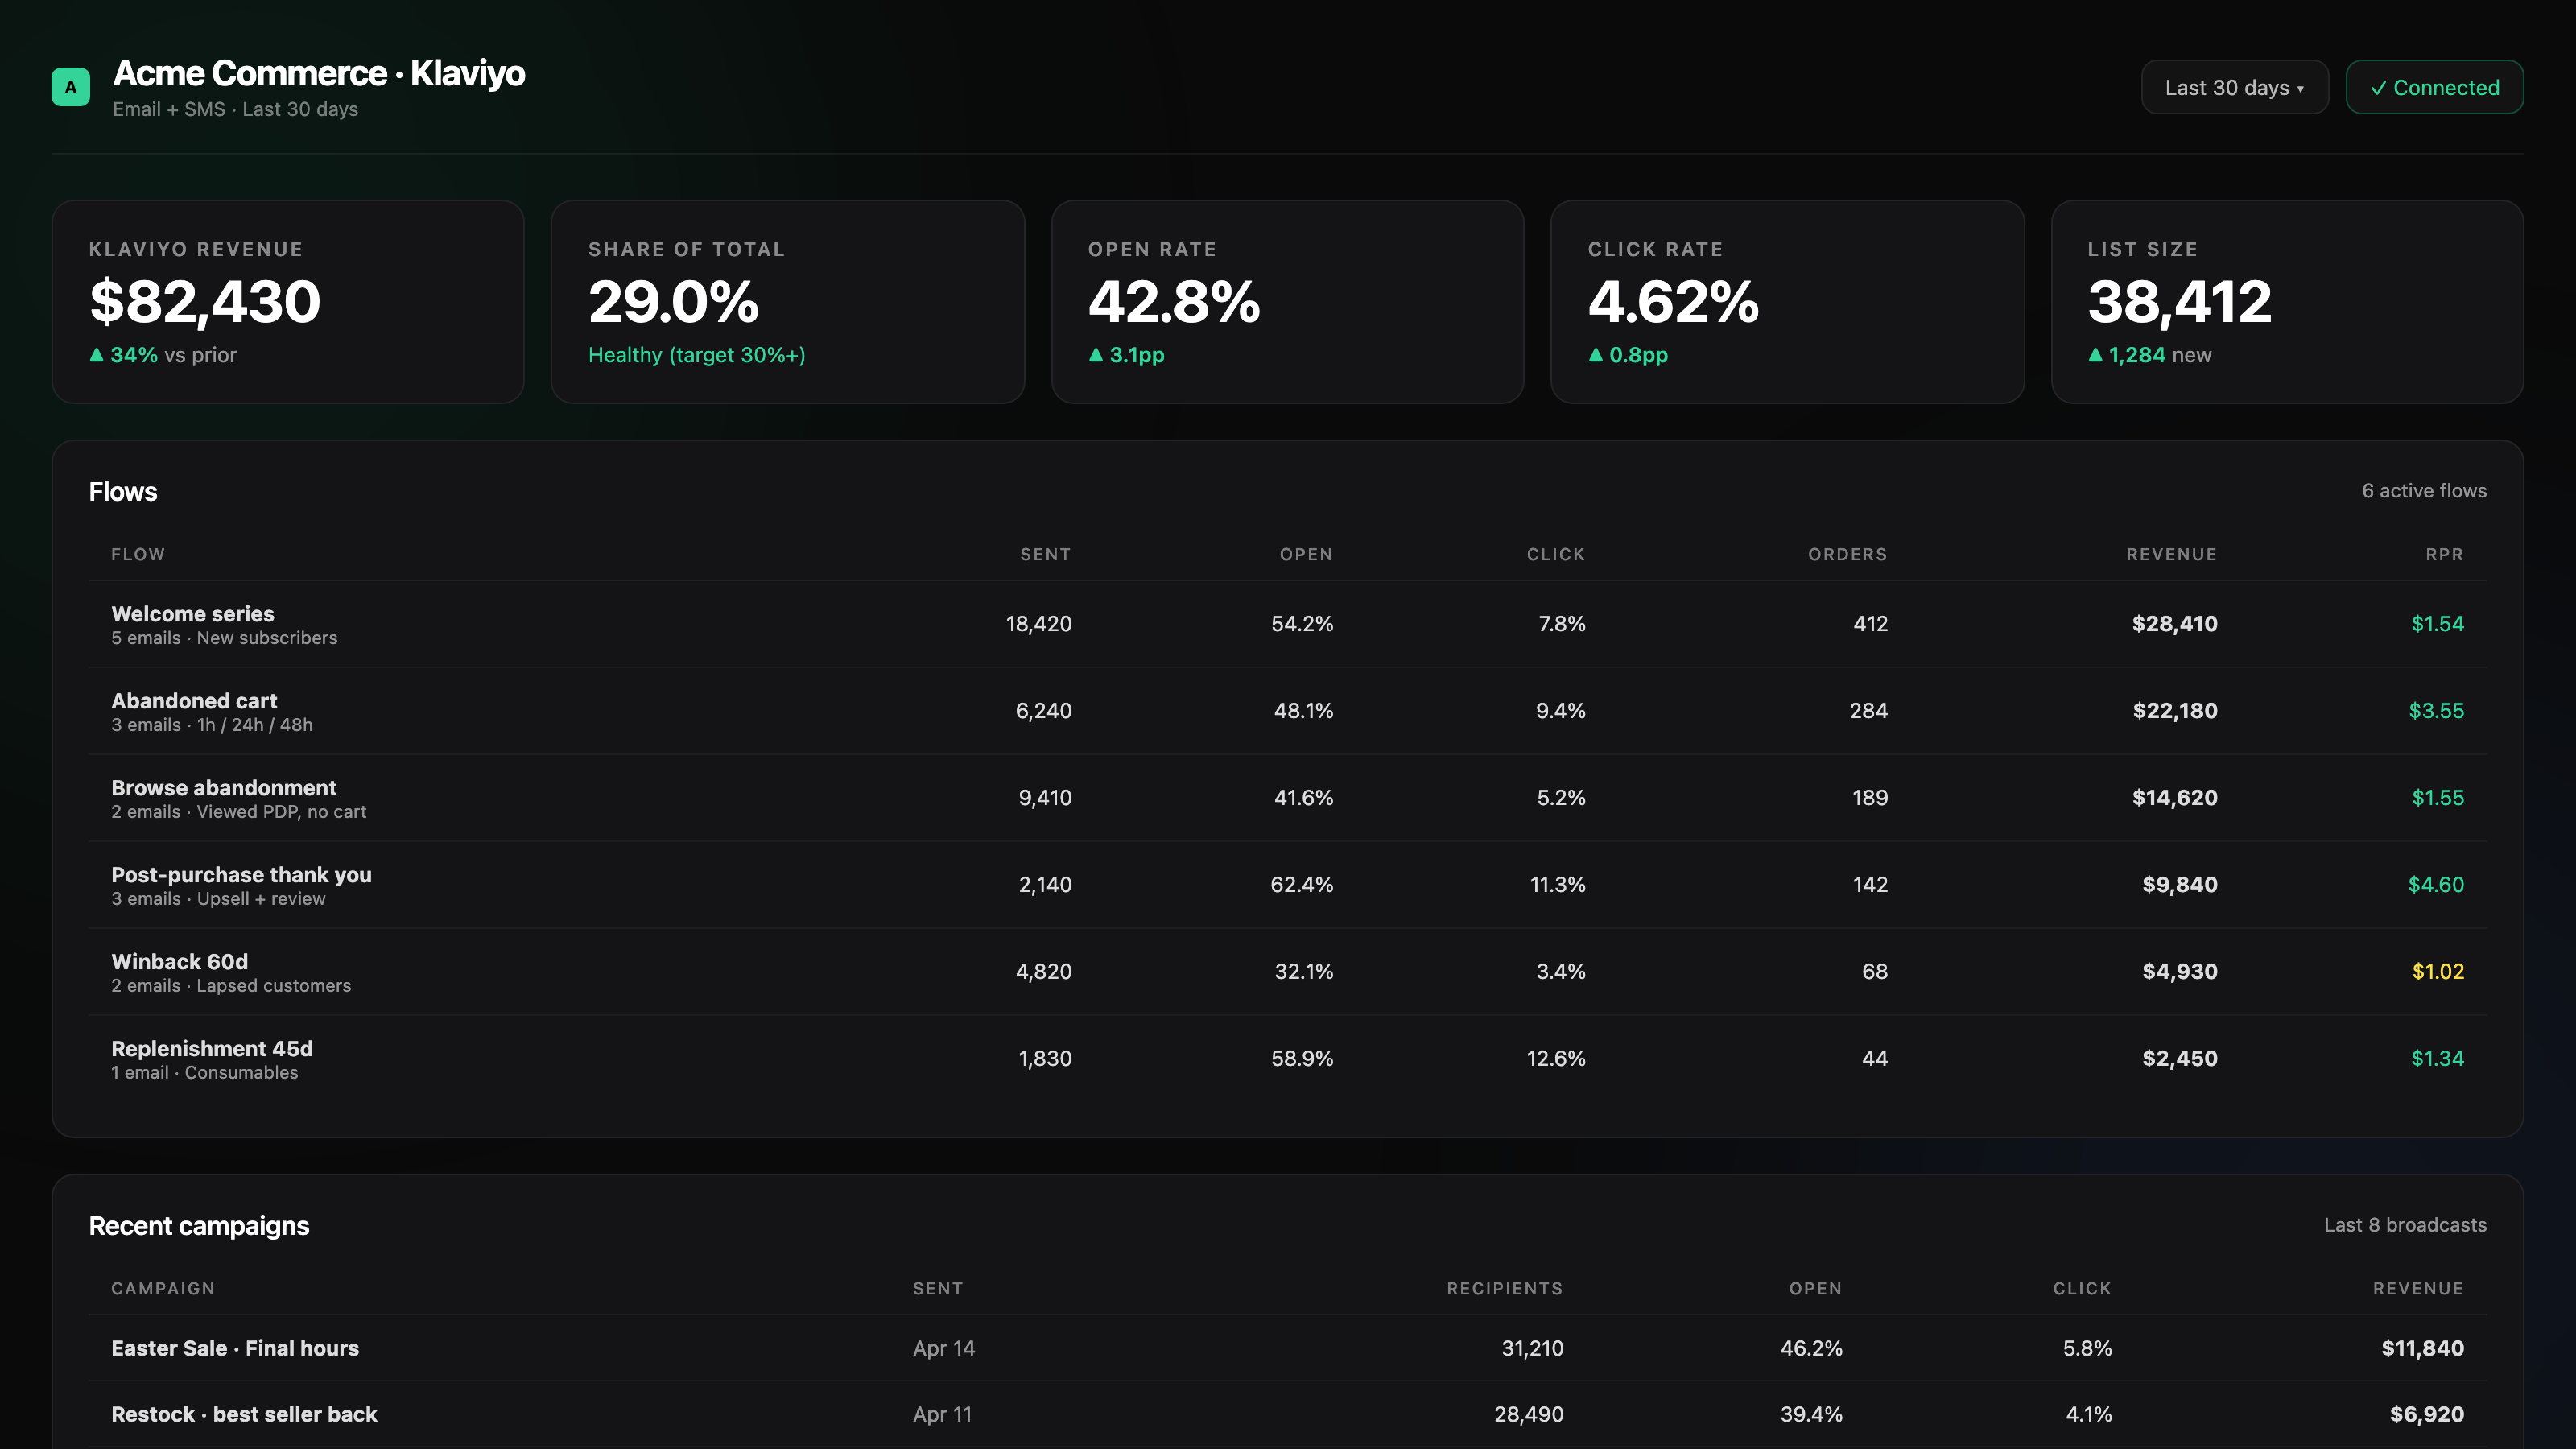The height and width of the screenshot is (1449, 2576).
Task: Sort campaigns by RECIPIENTS column header
Action: click(1504, 1288)
